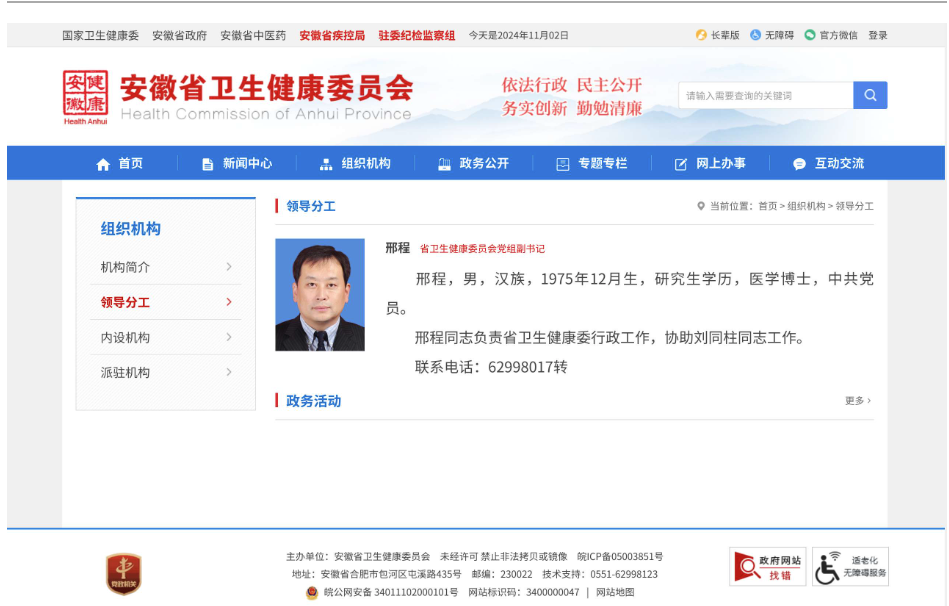The width and height of the screenshot is (949, 606).
Task: Click the 政府网站找错 error-report badge
Action: 766,564
